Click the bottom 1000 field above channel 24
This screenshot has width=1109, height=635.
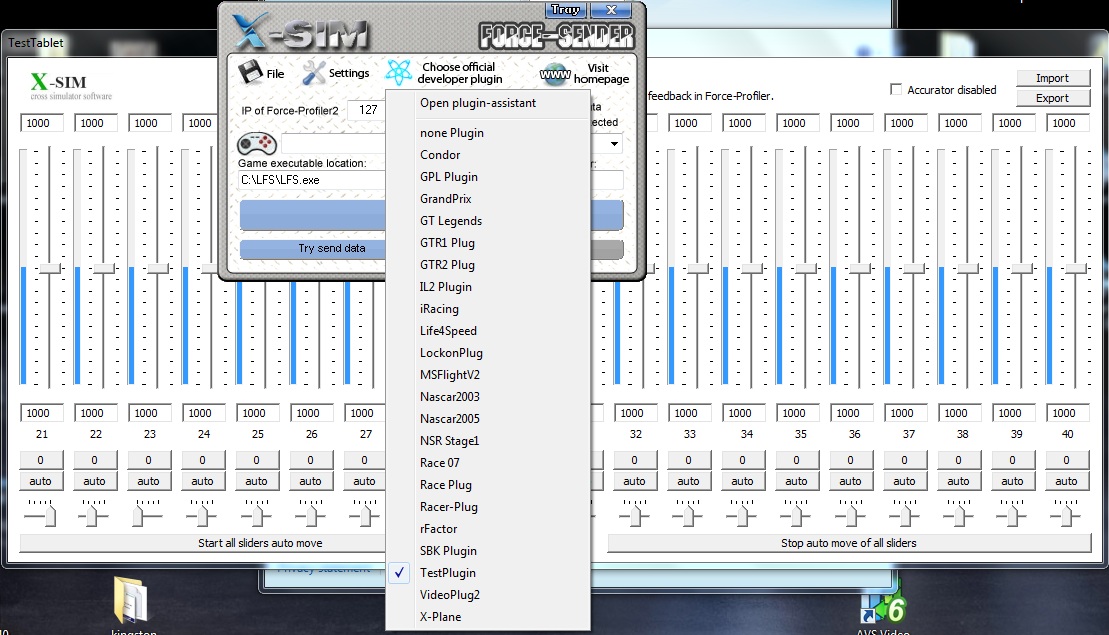pyautogui.click(x=203, y=413)
